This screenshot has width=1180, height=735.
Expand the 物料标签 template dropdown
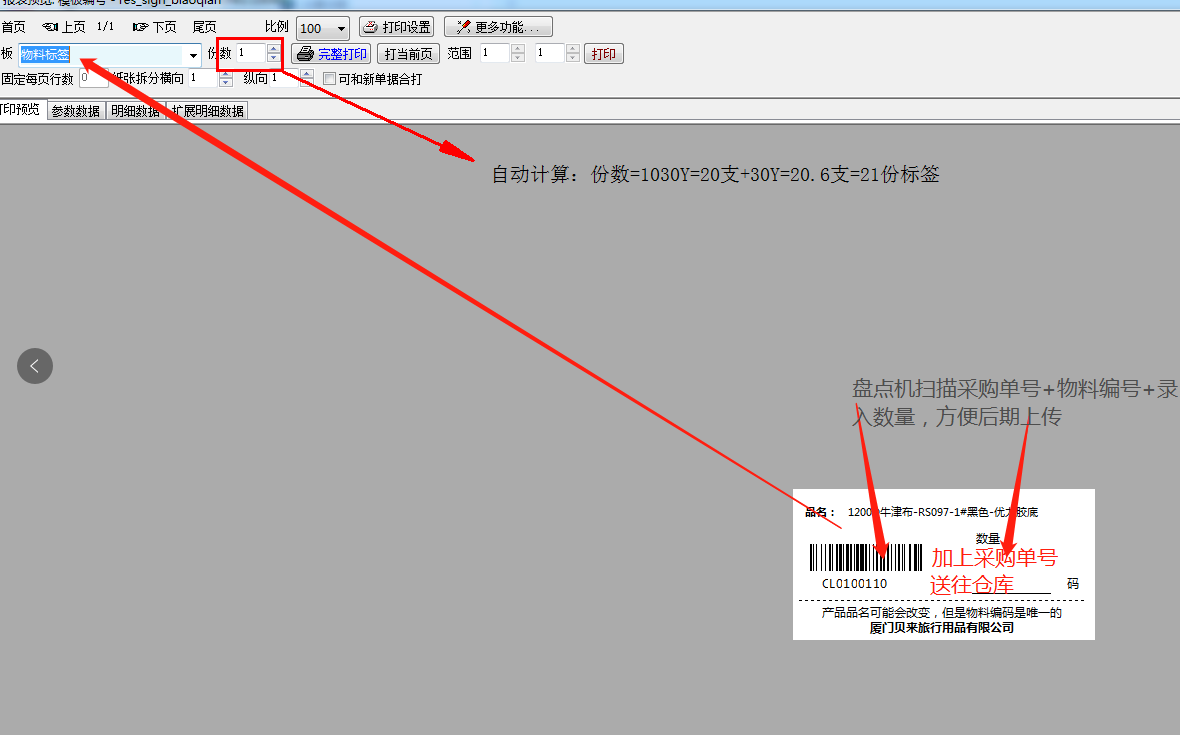point(193,55)
